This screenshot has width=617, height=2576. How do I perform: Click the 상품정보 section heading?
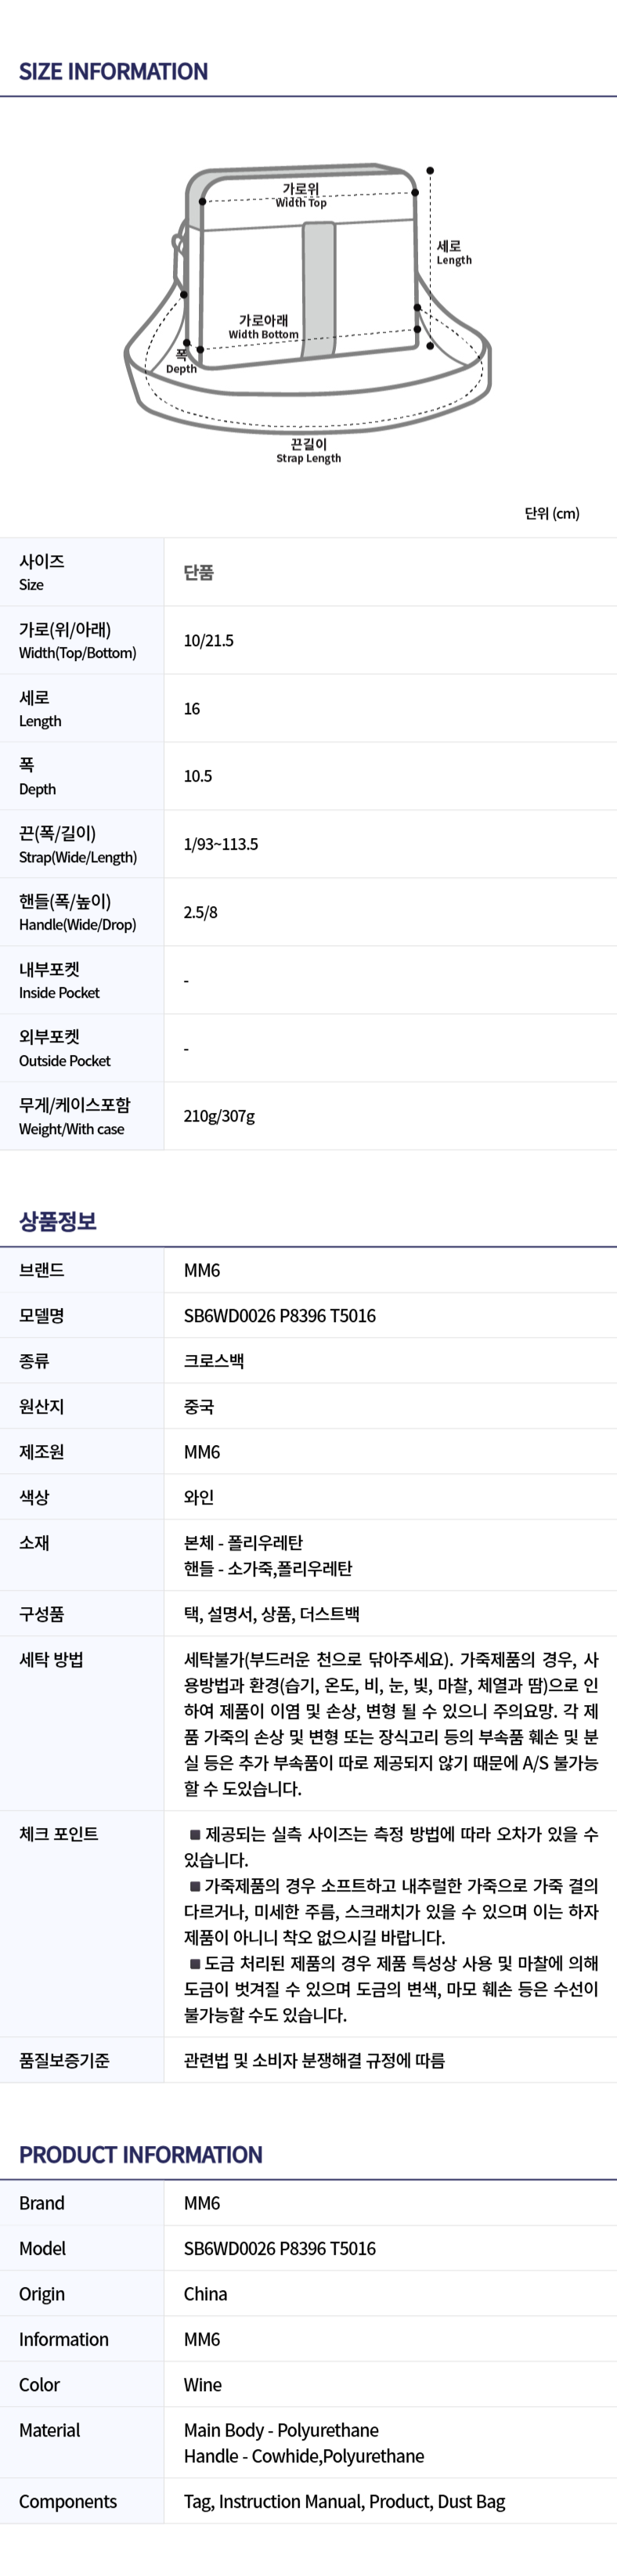coord(58,1221)
